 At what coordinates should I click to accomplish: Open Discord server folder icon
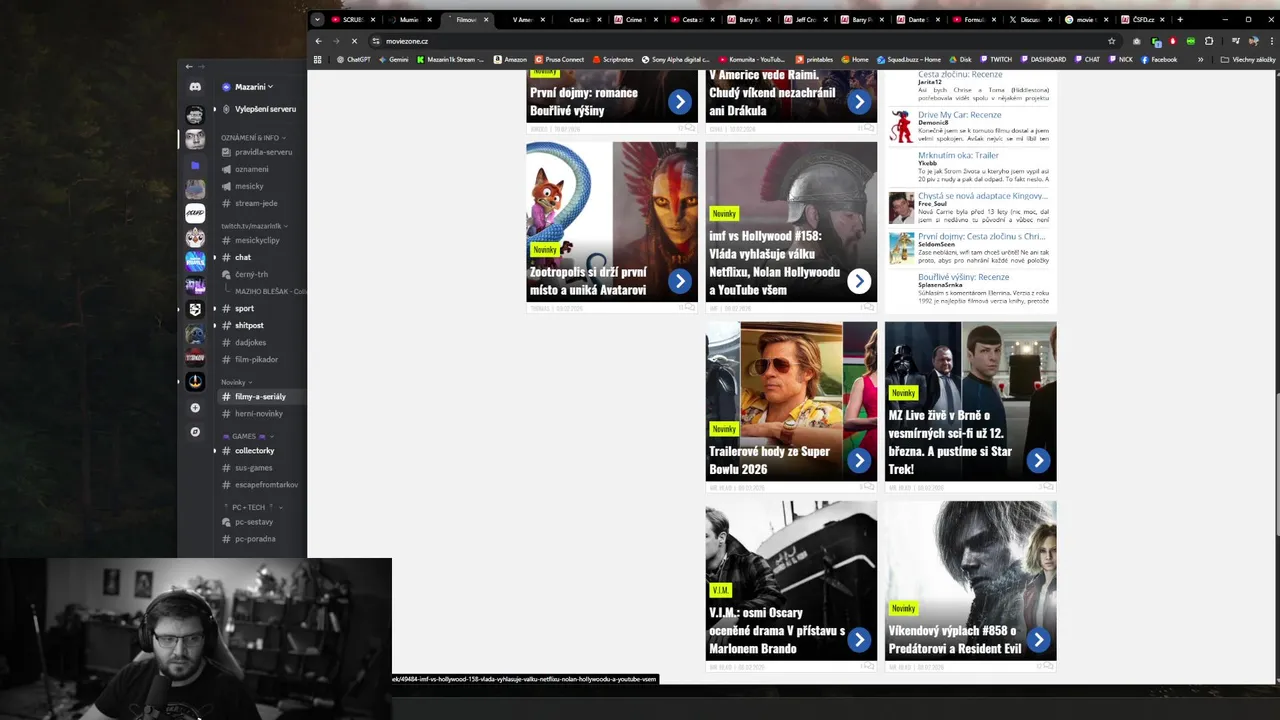195,165
